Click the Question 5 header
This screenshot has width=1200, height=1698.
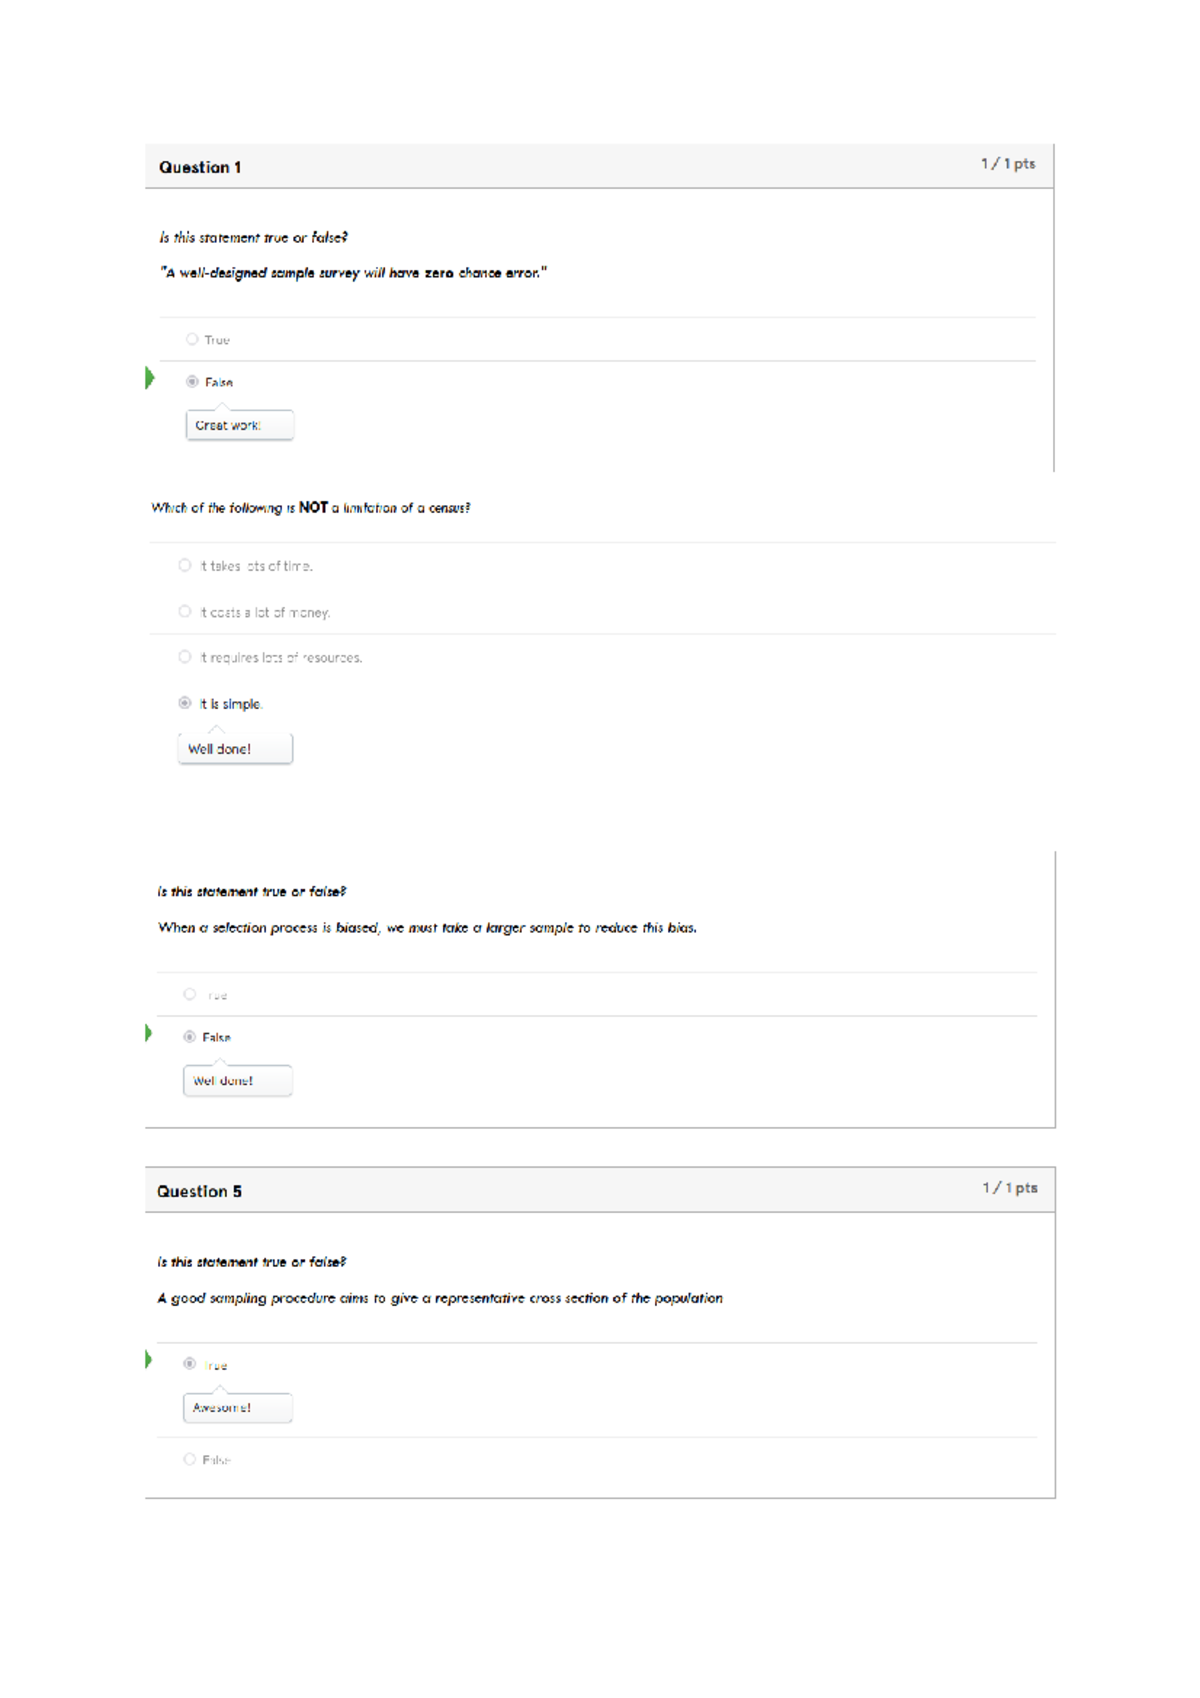pyautogui.click(x=200, y=1192)
